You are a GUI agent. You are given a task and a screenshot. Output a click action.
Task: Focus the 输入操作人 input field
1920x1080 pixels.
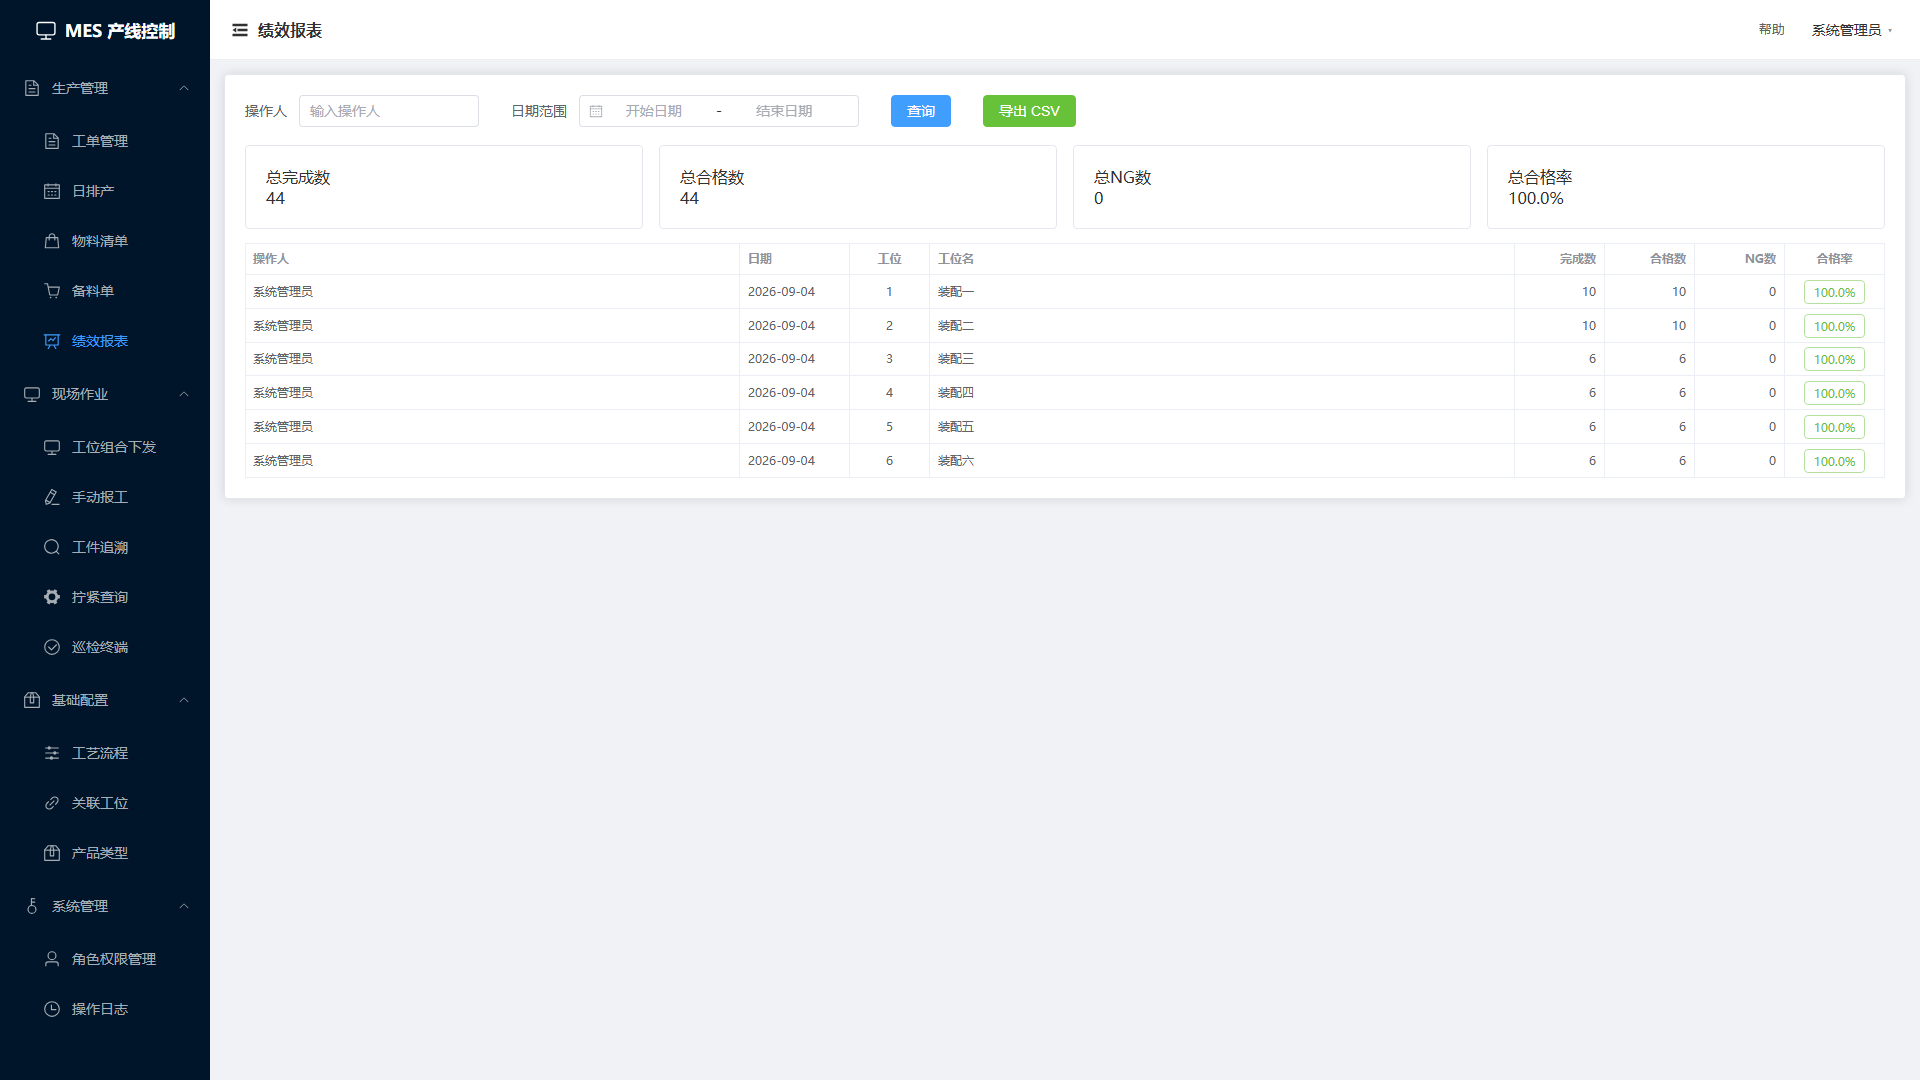(x=389, y=111)
